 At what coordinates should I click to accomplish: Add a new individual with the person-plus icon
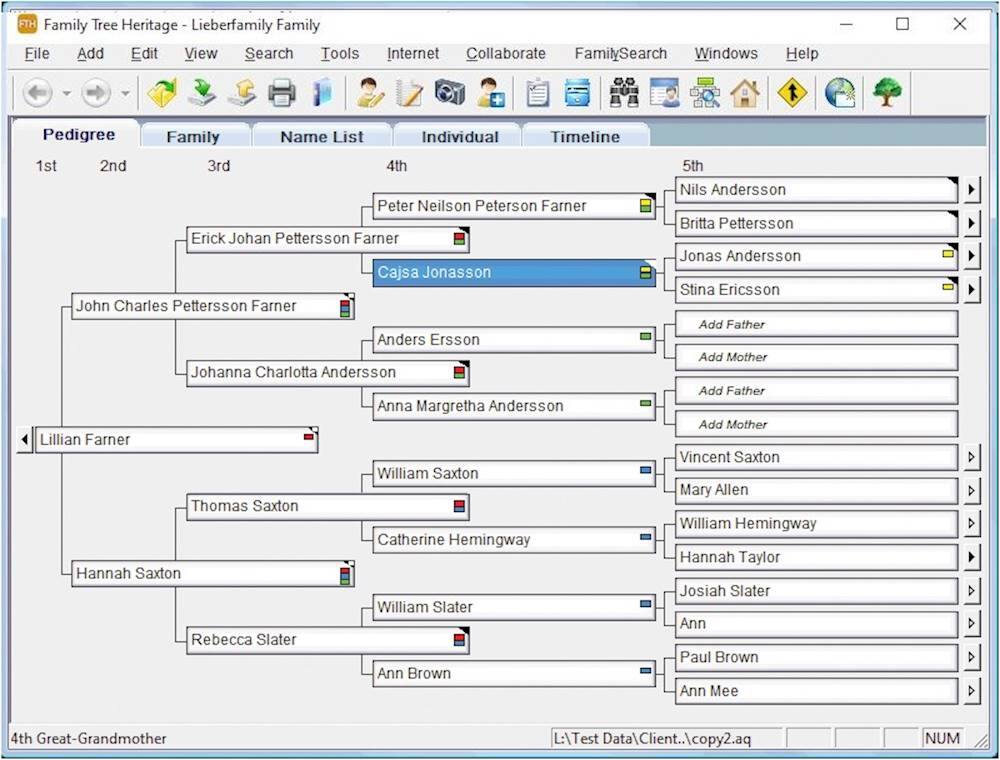pos(491,93)
